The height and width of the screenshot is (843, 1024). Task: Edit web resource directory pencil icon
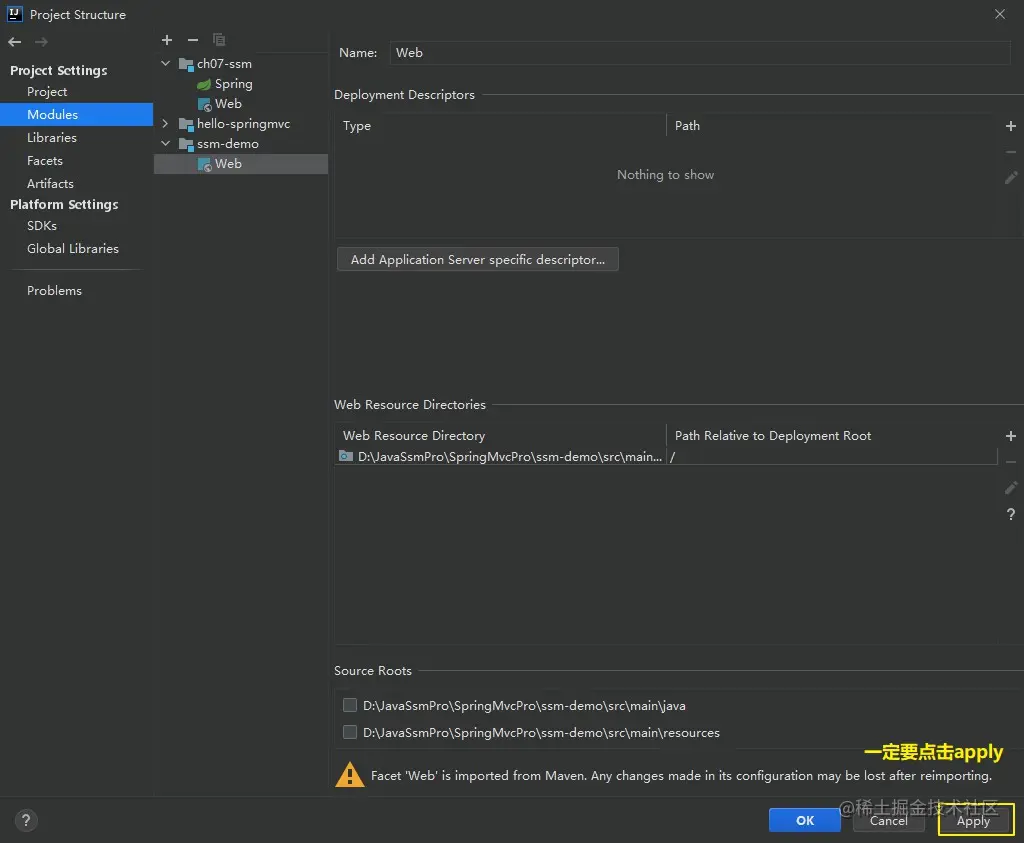pos(1010,488)
